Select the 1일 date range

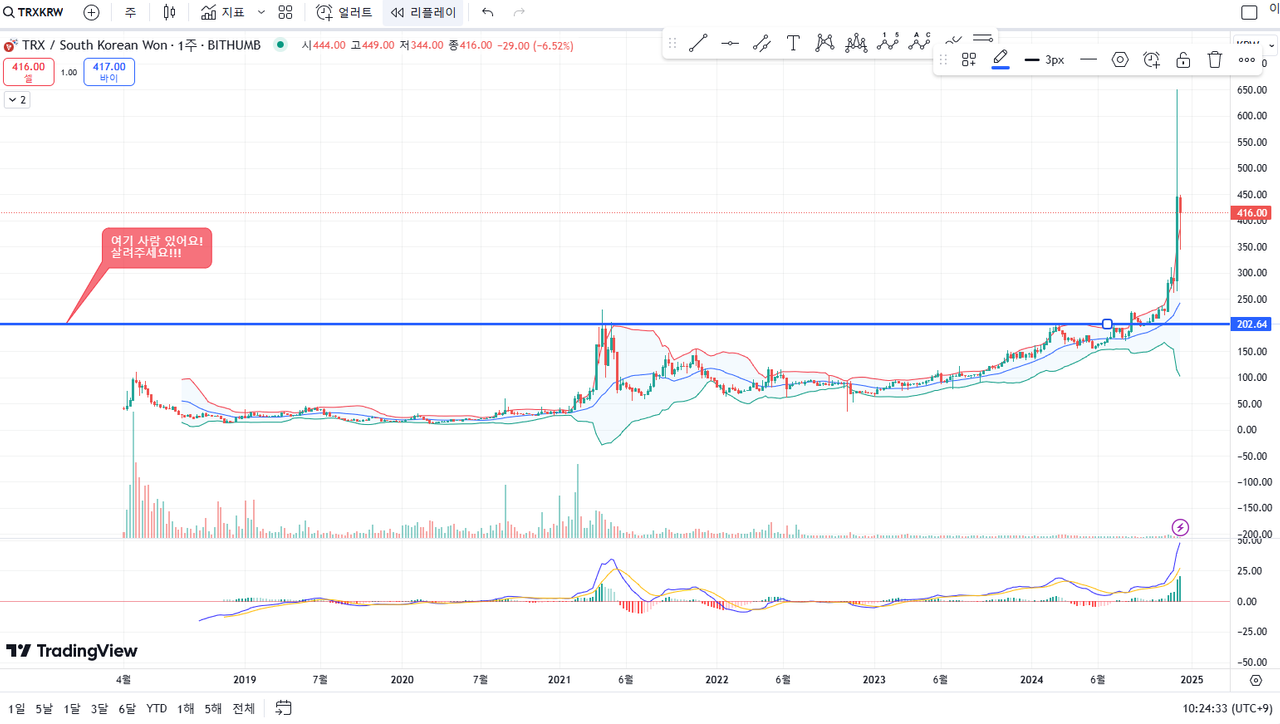tap(17, 709)
